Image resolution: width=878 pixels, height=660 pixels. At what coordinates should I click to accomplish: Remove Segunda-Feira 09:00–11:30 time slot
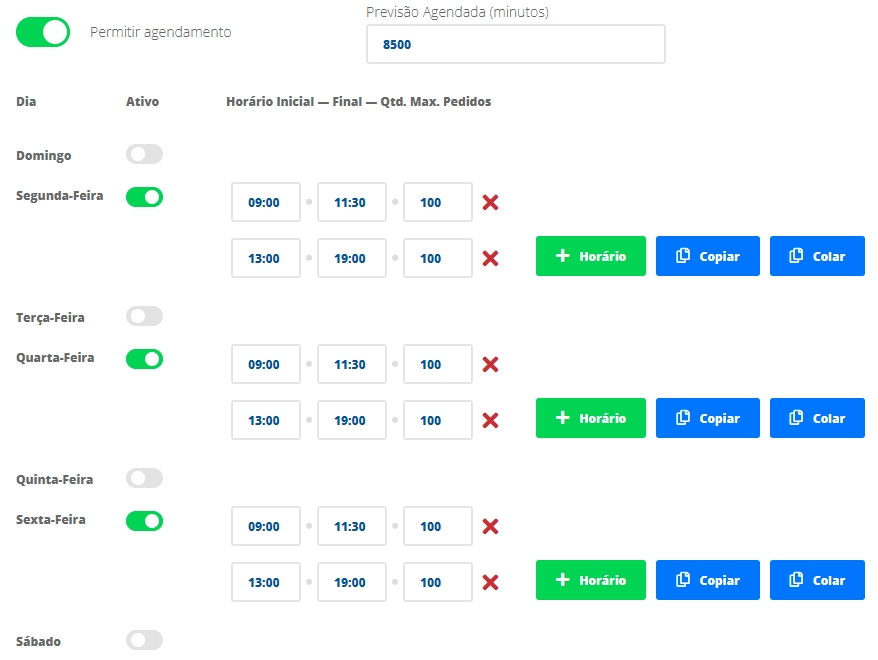tap(490, 203)
